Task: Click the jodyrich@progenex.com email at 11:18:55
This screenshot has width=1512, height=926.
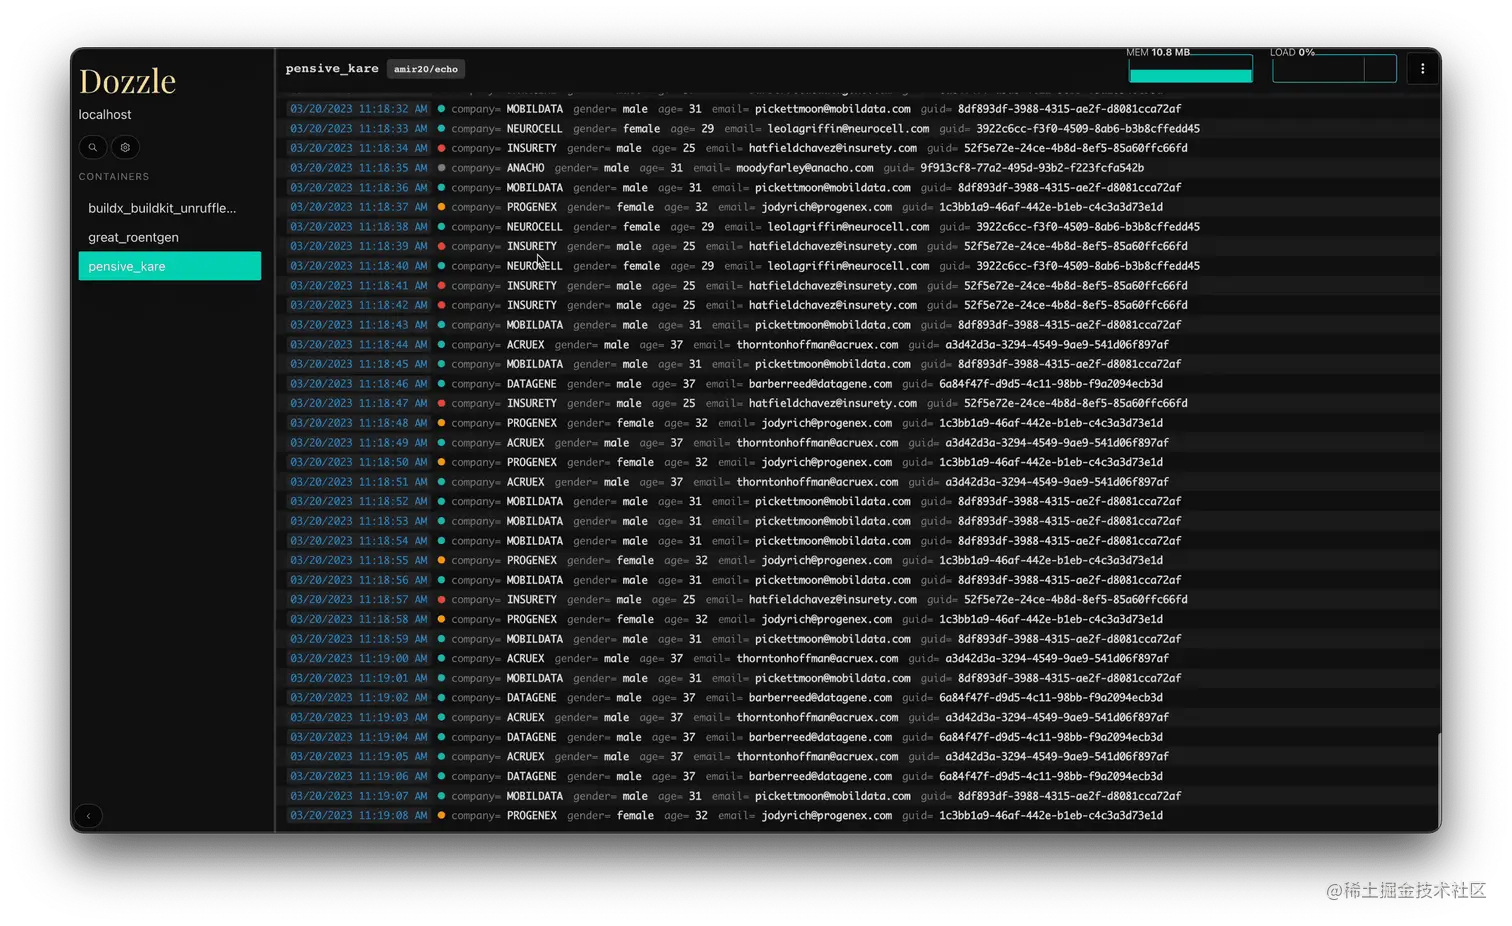Action: coord(826,560)
